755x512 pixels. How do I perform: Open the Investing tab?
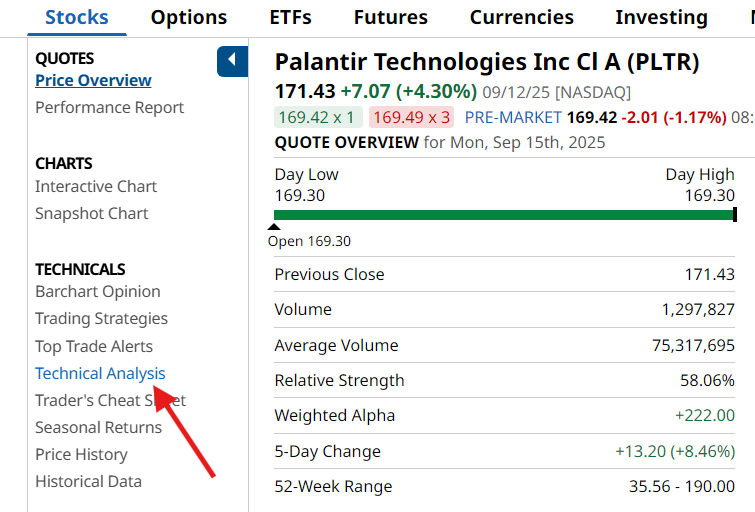click(x=661, y=17)
